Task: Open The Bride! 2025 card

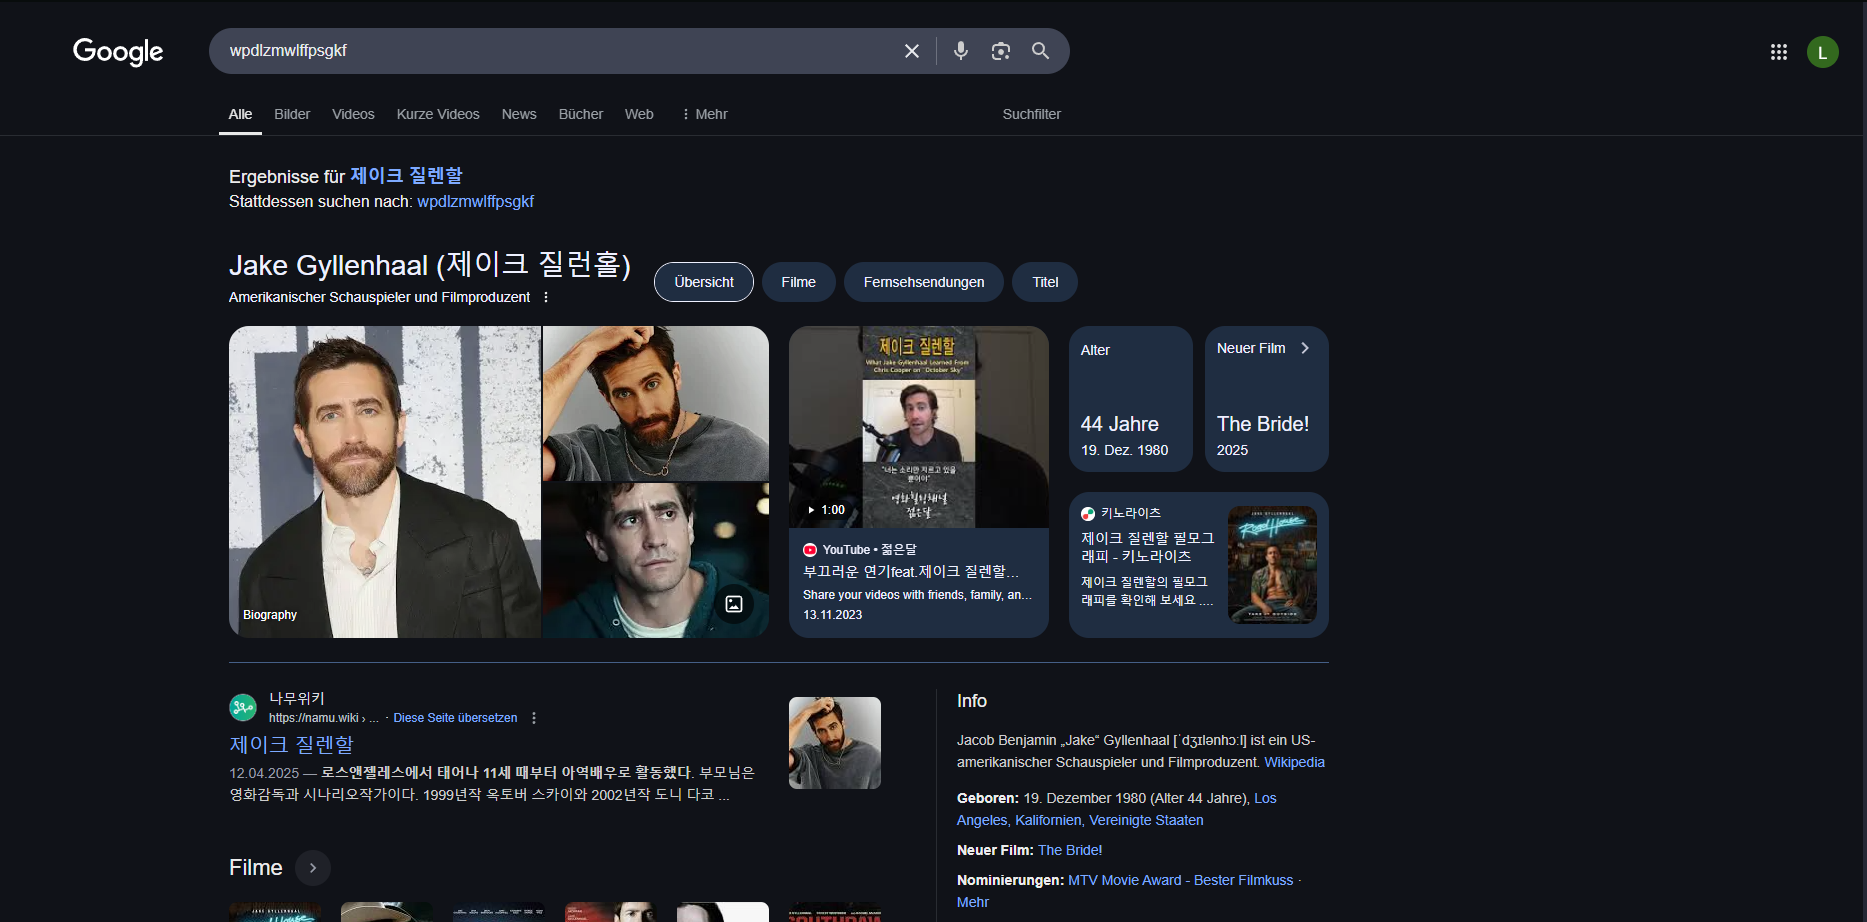Action: tap(1267, 399)
